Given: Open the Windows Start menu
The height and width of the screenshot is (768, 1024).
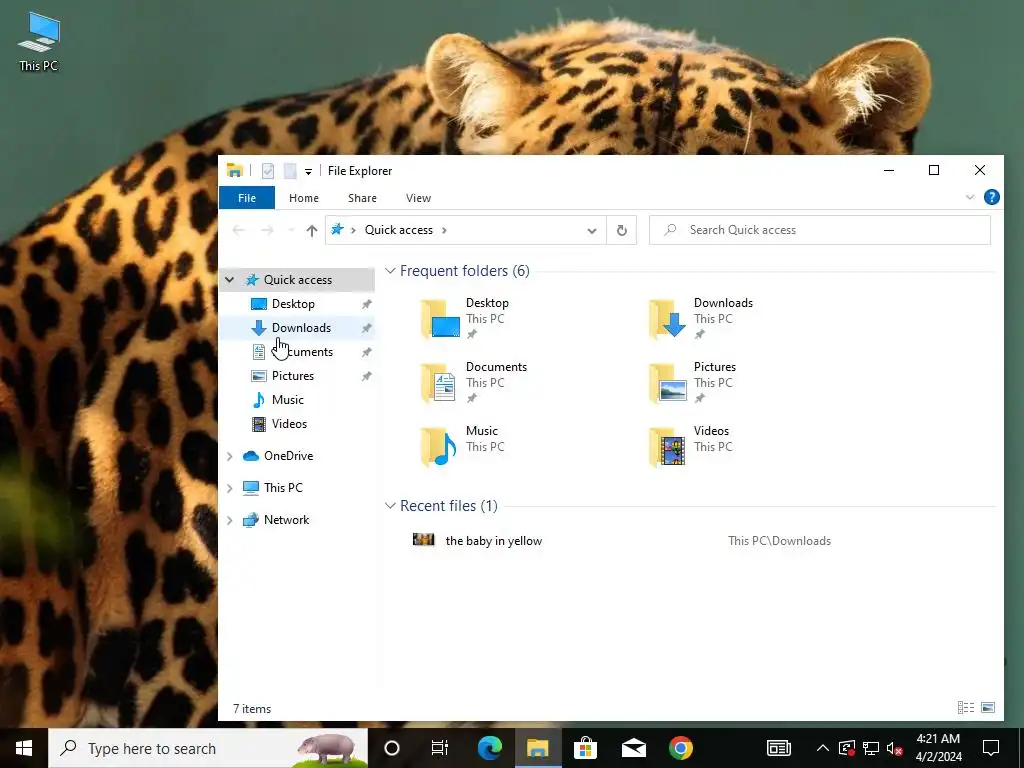Looking at the screenshot, I should pyautogui.click(x=24, y=748).
